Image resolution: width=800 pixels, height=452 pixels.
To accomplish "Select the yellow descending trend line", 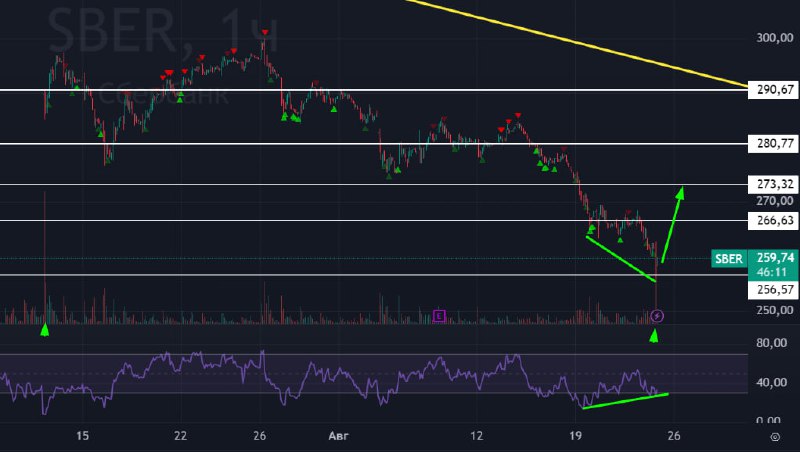I will coord(577,43).
